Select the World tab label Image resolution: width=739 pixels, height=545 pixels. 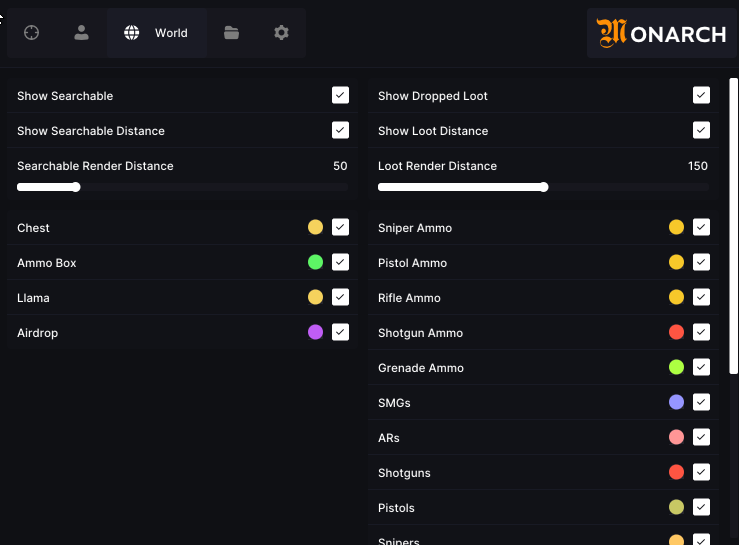click(171, 33)
